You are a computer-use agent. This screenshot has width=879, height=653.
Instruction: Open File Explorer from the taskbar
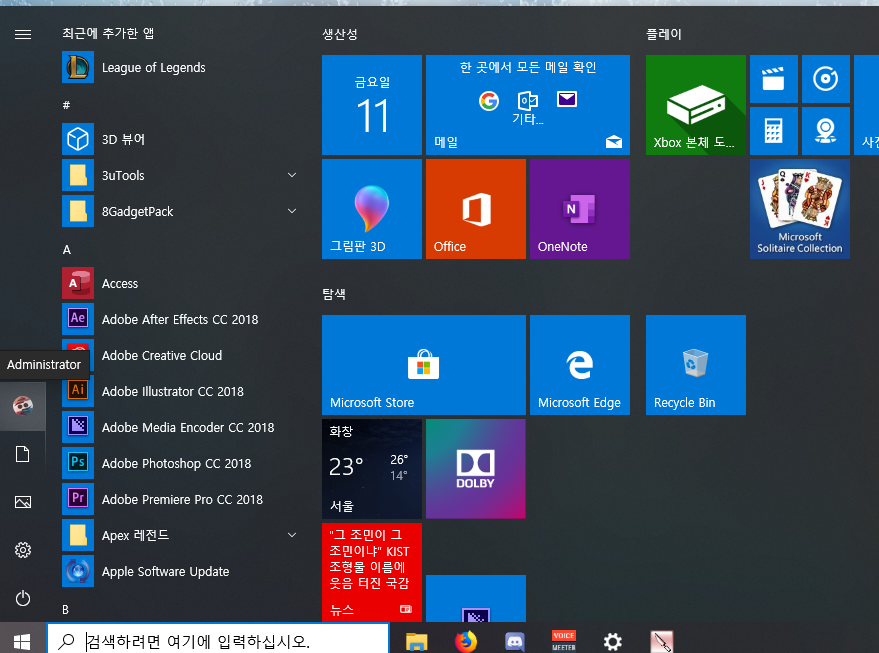click(417, 641)
